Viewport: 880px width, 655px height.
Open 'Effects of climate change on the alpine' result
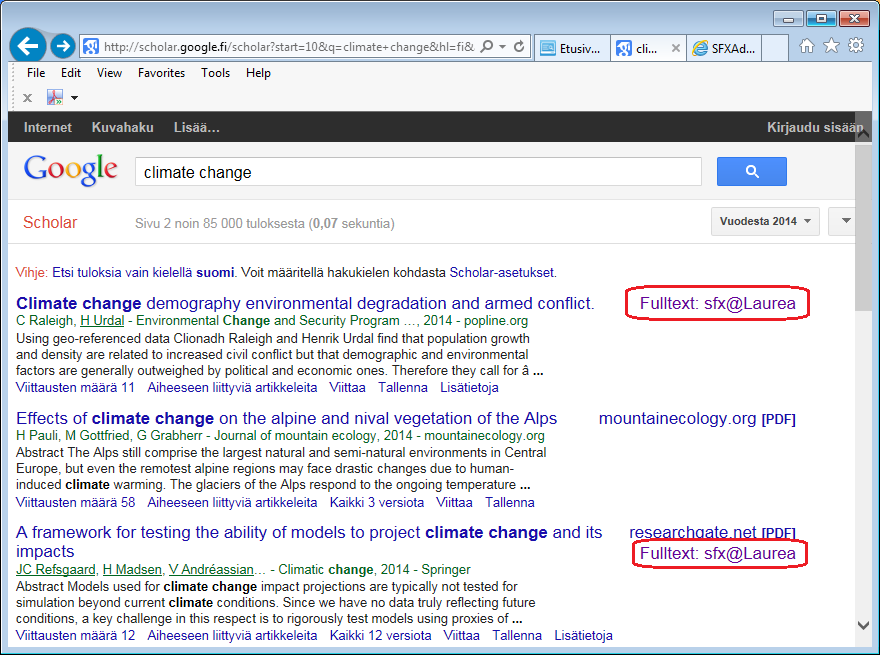coord(286,418)
